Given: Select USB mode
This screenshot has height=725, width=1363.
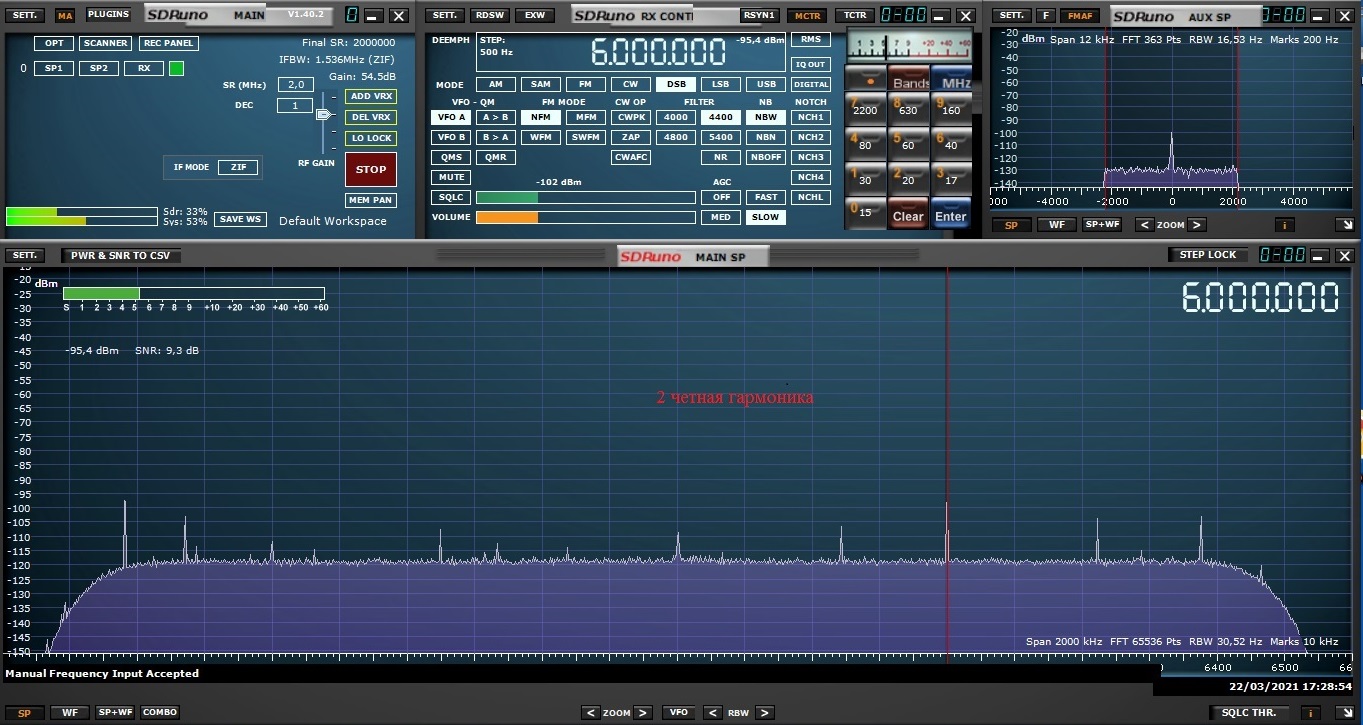Looking at the screenshot, I should pos(766,85).
